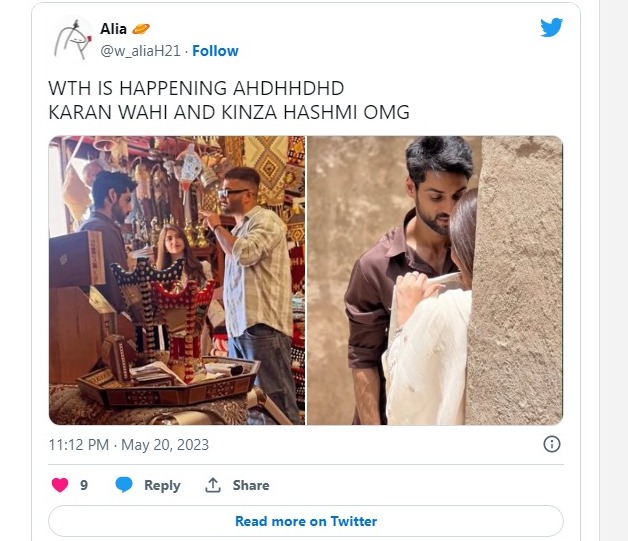Click the WTH IS HAPPENING tweet line
The image size is (628, 541).
(196, 88)
